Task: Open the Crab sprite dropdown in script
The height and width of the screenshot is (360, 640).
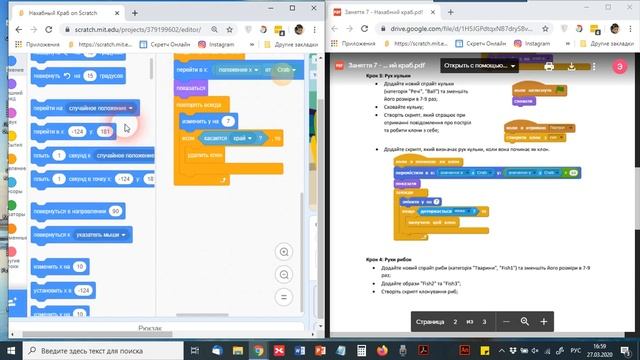Action: [x=286, y=70]
